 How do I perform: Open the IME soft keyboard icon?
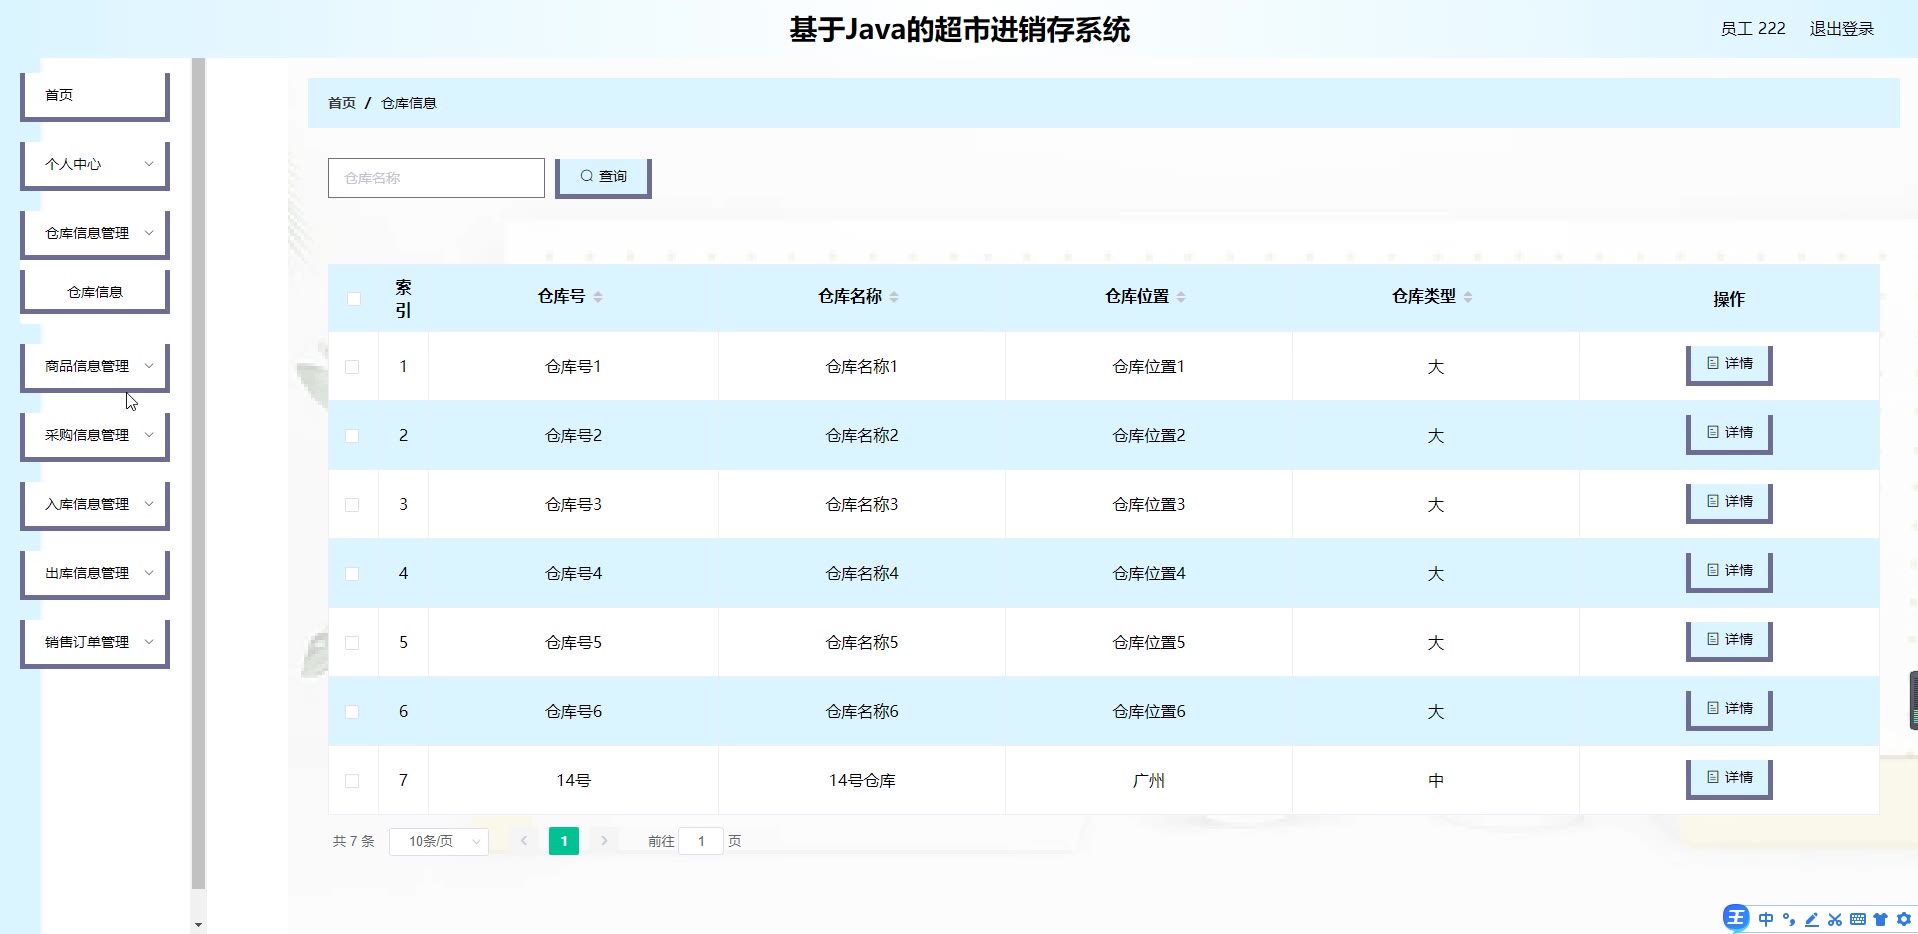click(x=1858, y=919)
